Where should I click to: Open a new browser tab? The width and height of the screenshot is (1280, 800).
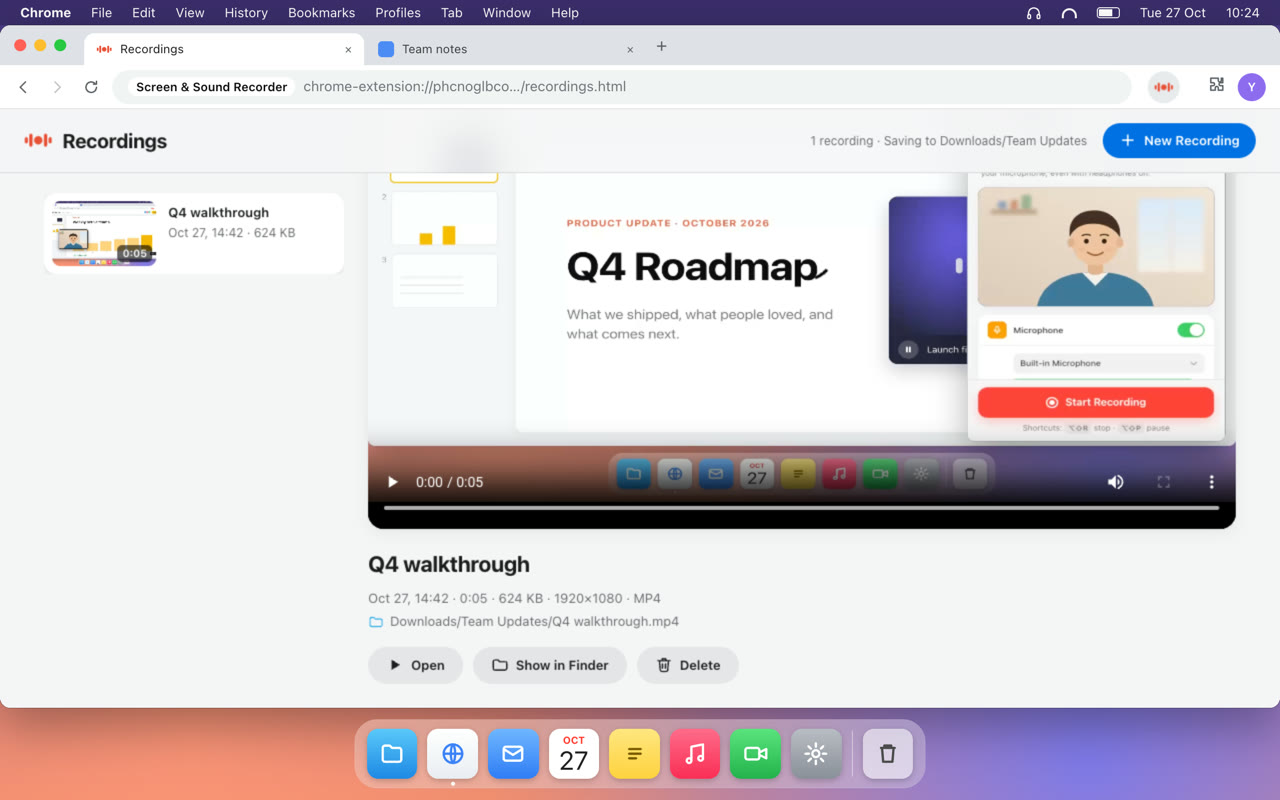661,47
